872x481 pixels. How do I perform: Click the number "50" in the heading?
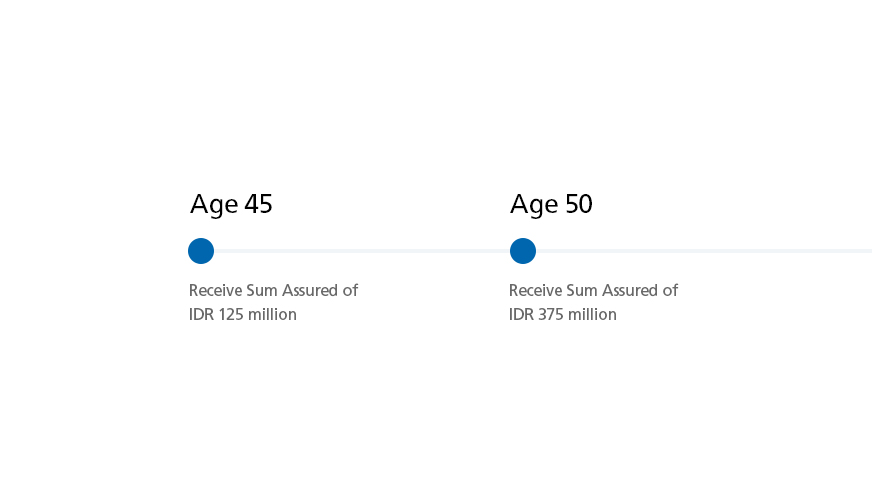click(578, 204)
